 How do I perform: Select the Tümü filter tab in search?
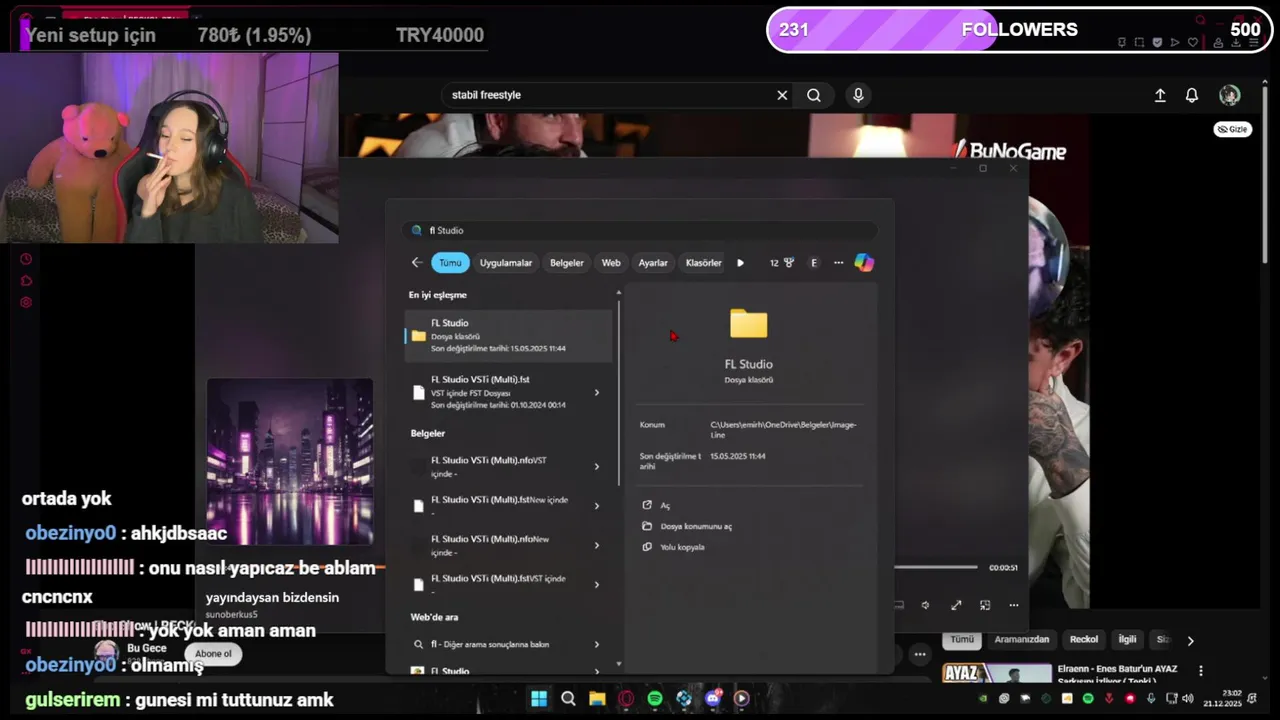point(450,263)
